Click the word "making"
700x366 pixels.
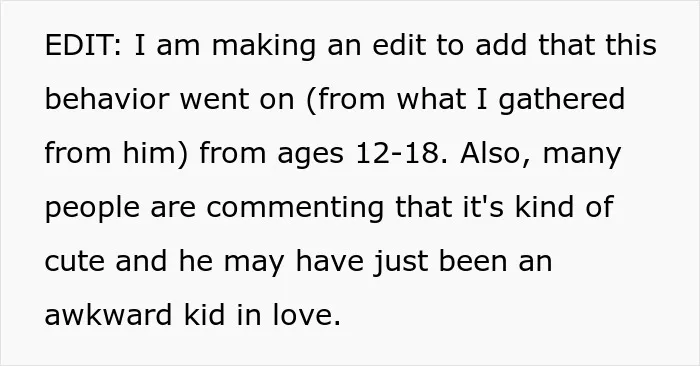263,47
